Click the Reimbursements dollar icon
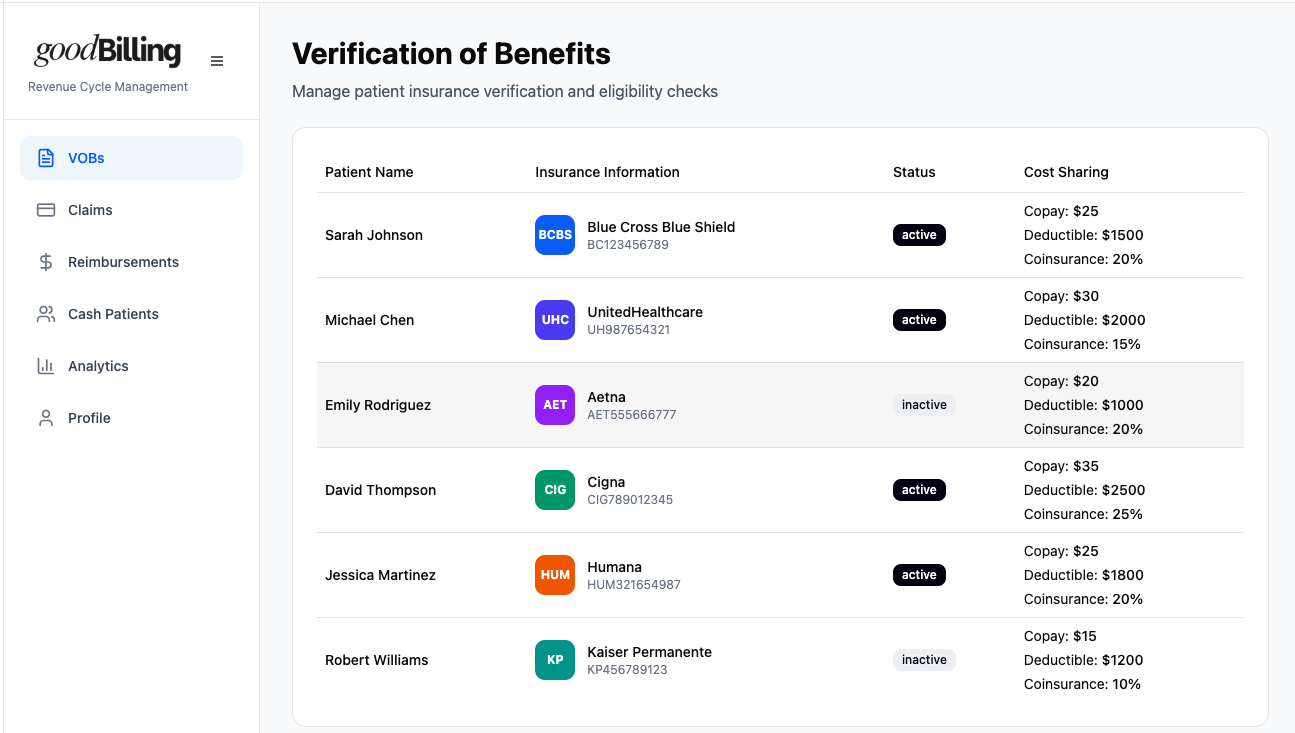 [46, 262]
